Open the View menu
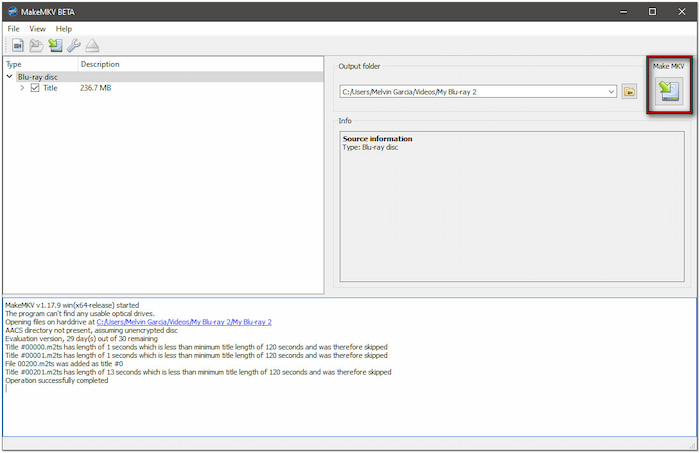 click(x=38, y=29)
